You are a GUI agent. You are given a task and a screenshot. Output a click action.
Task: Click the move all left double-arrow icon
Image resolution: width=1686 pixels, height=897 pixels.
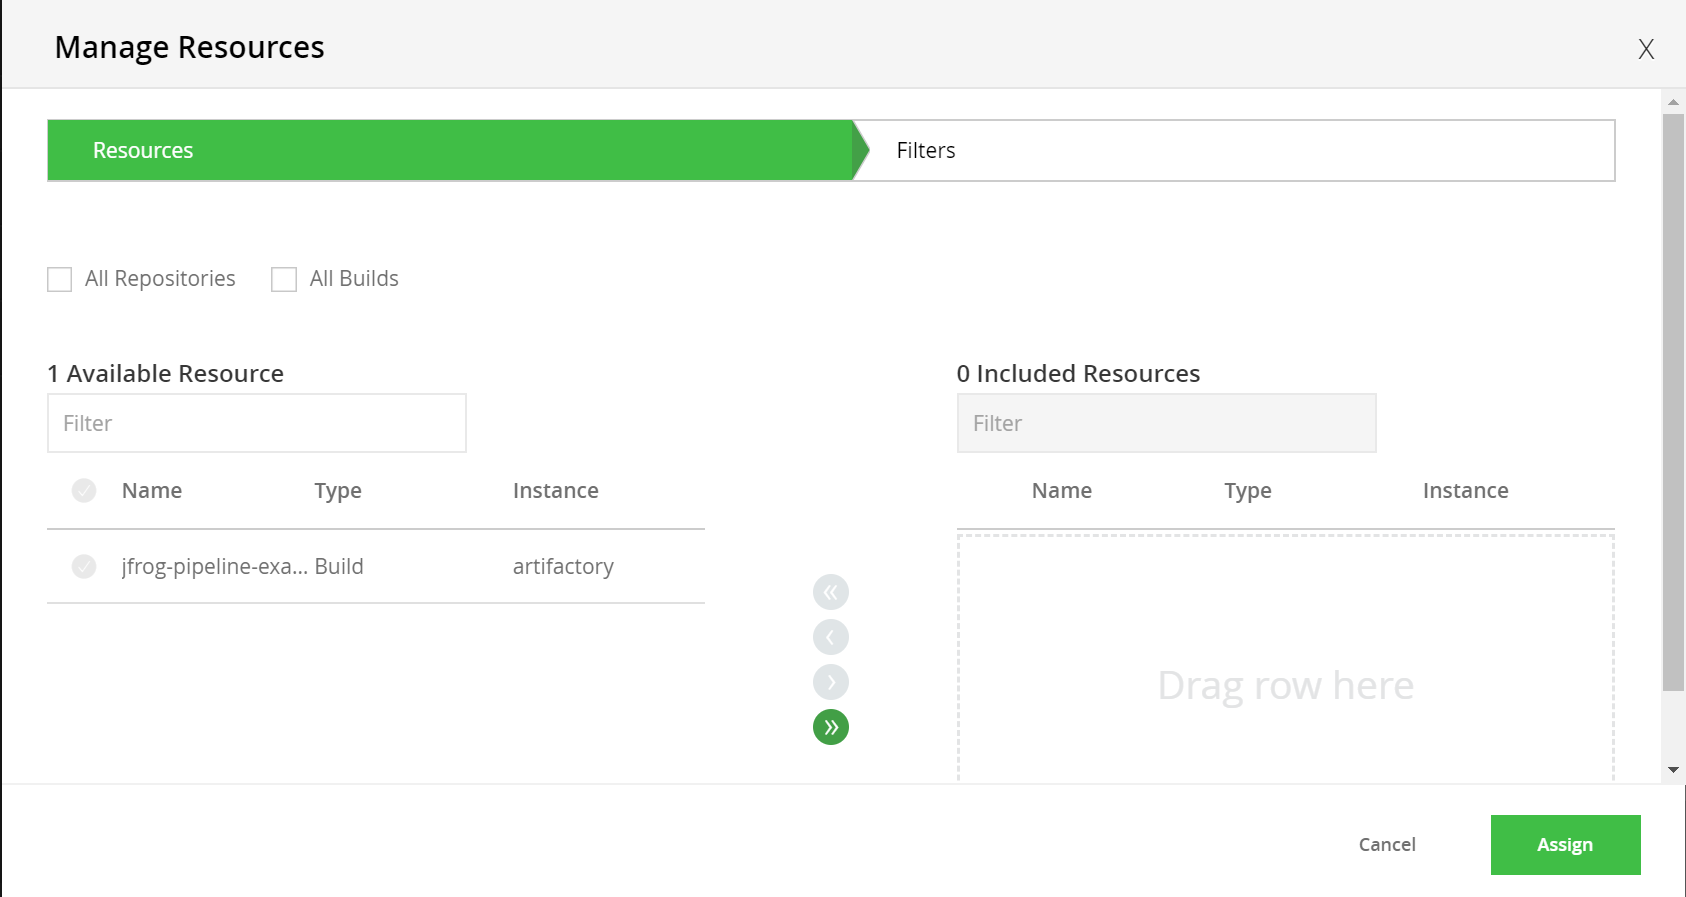click(831, 592)
